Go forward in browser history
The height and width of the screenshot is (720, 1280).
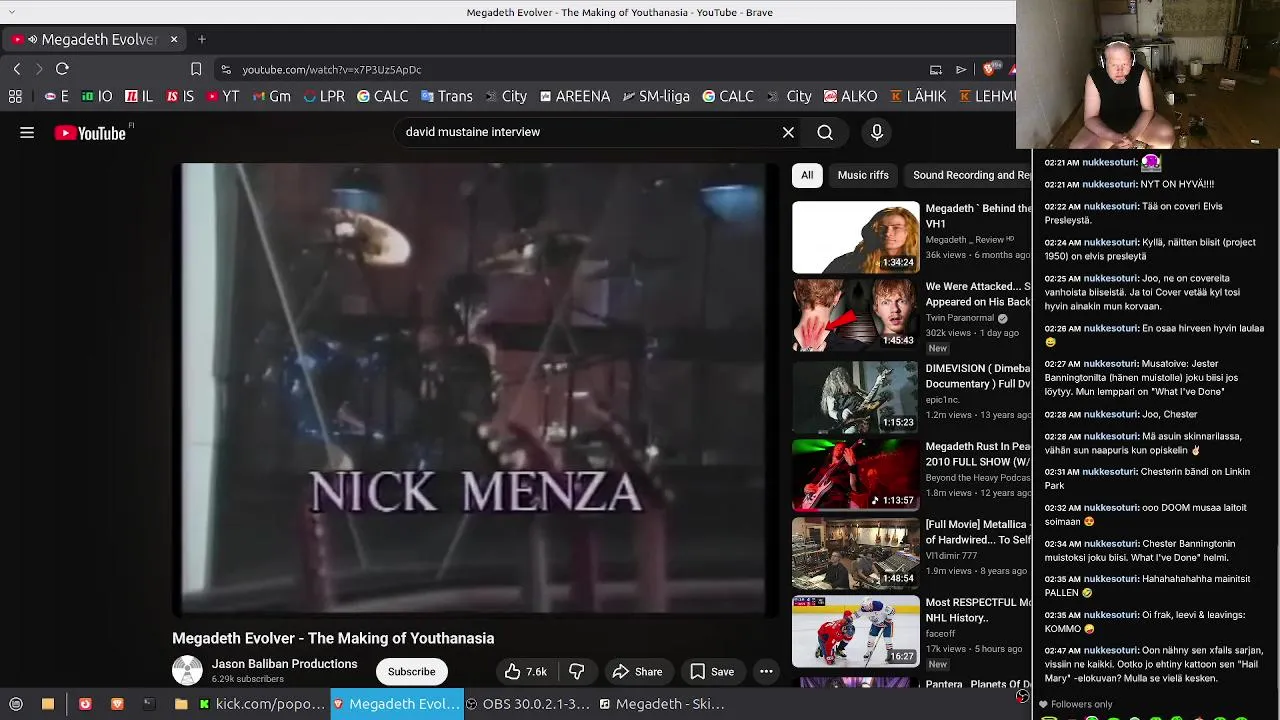tap(39, 69)
